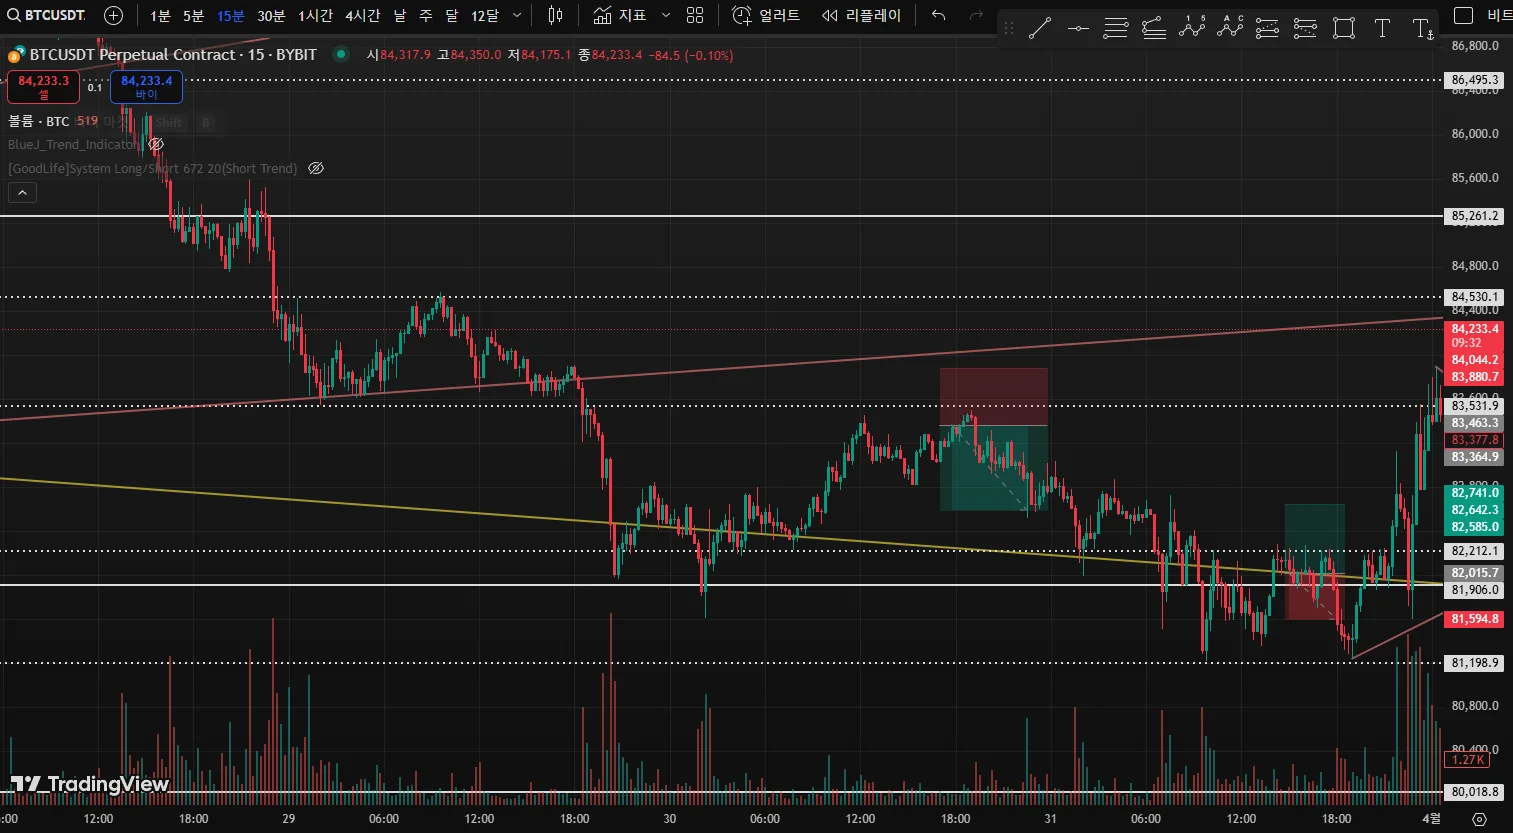Screen dimensions: 1513x833
Task: Select the Elliott Correction Wave ABC tool
Action: point(1230,28)
